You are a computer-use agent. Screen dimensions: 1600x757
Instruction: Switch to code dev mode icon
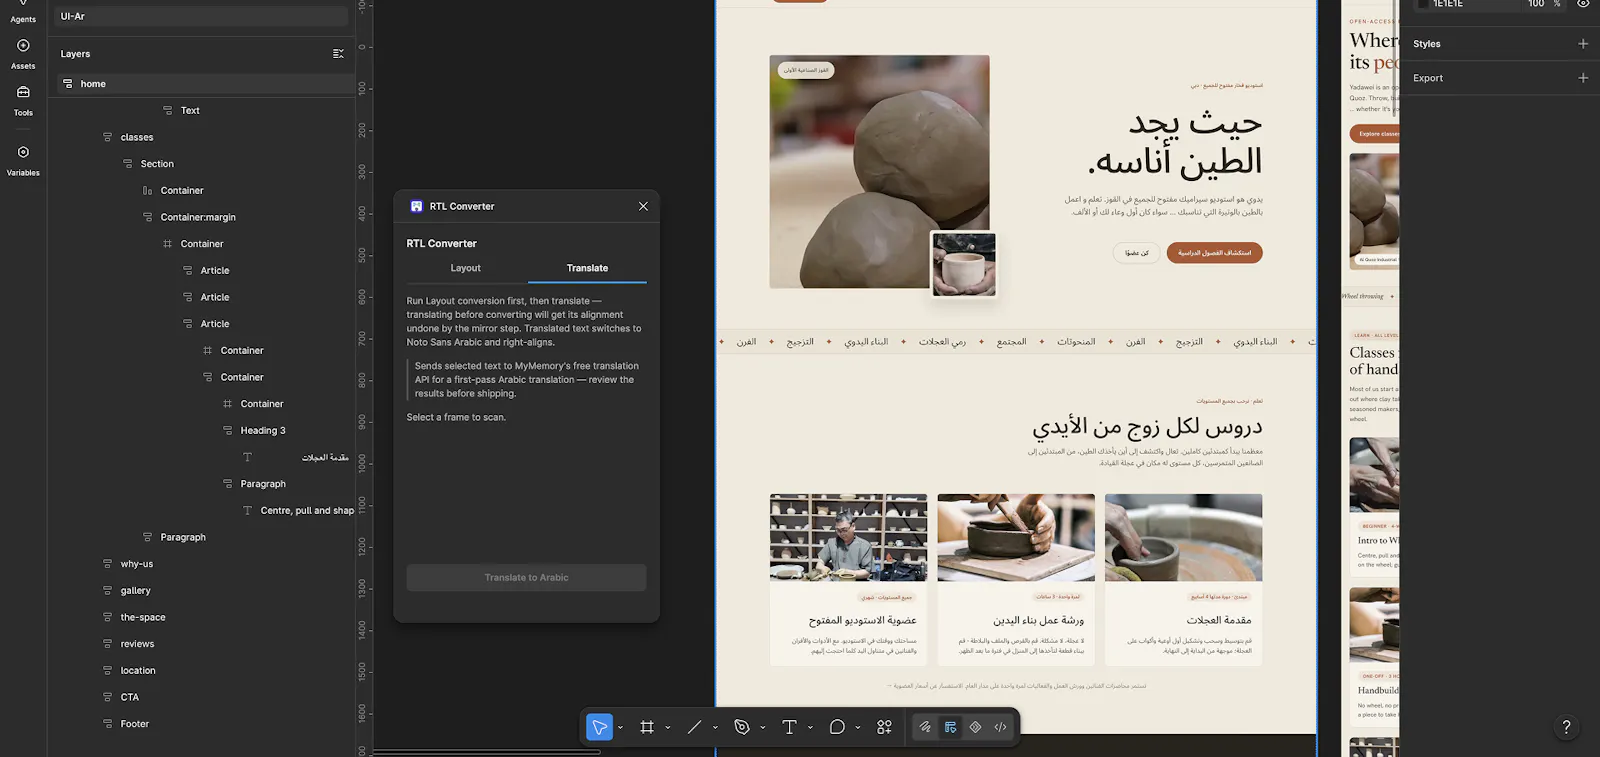pyautogui.click(x=1000, y=727)
